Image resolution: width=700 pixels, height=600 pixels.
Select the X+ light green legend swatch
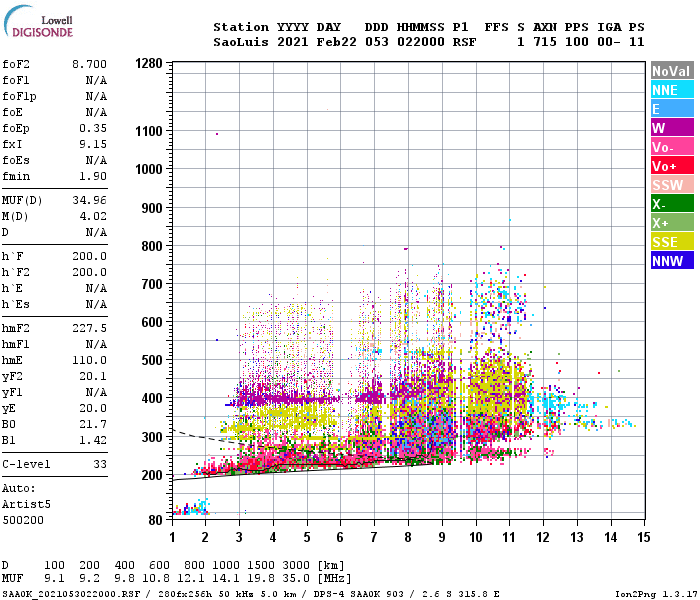672,222
